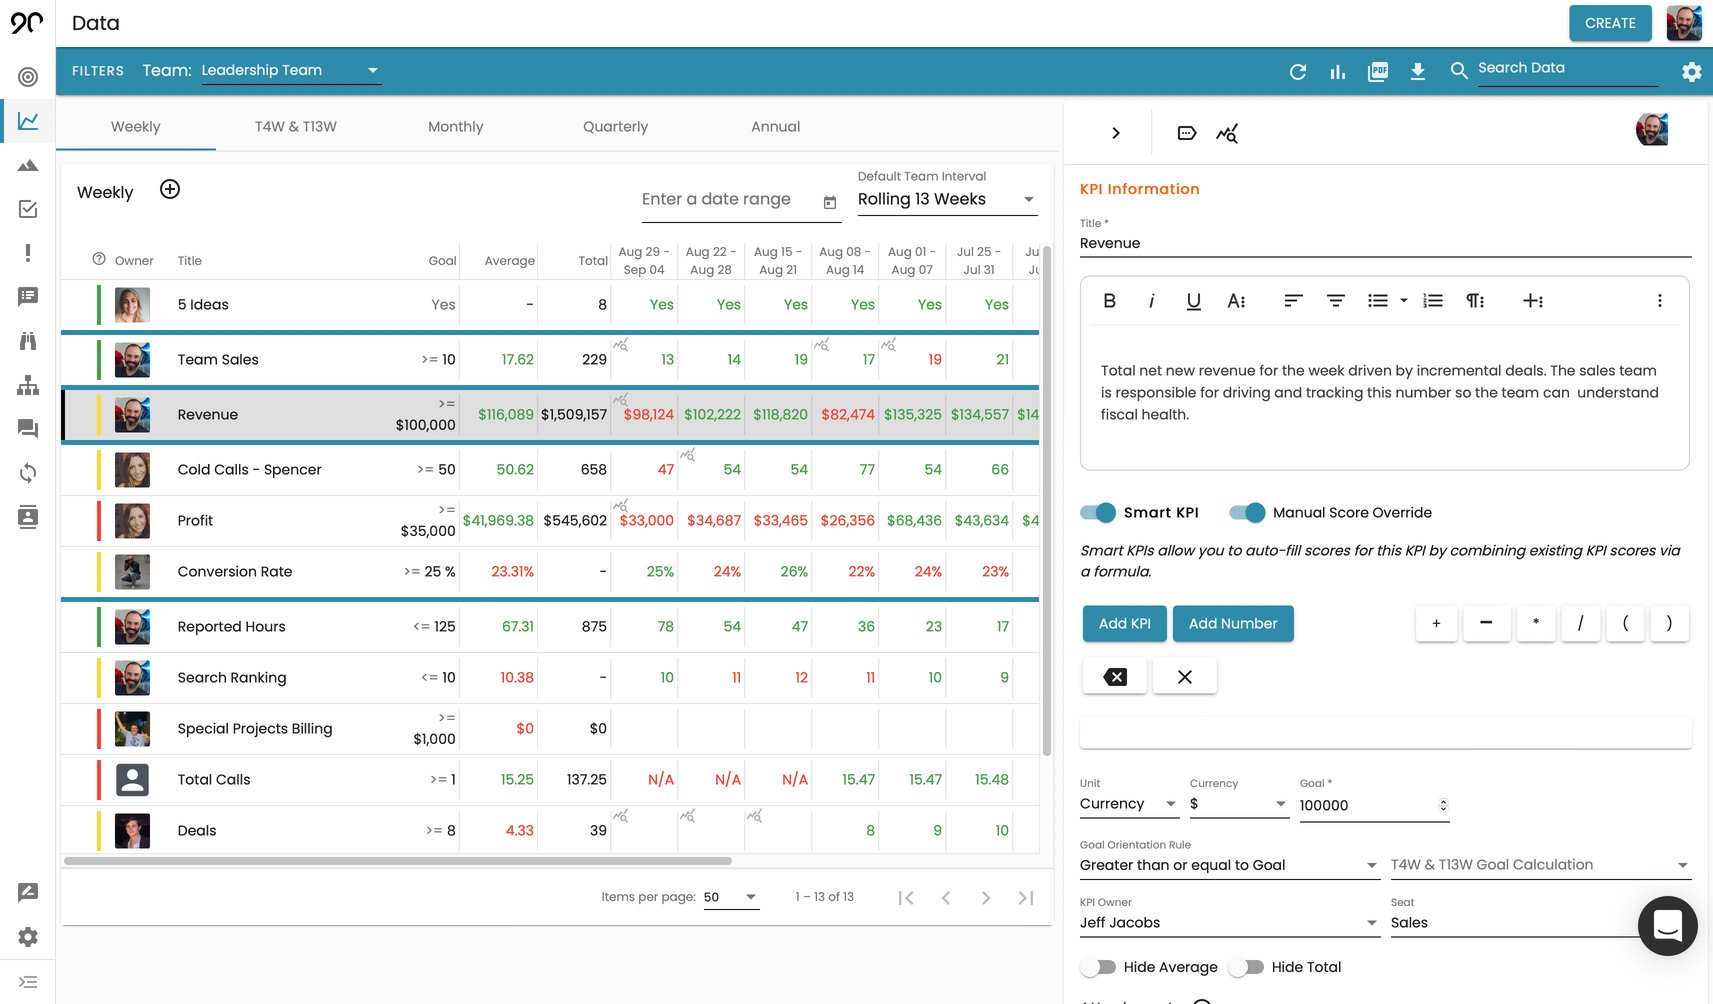Turn off Manual Score Override
Viewport: 1713px width, 1004px height.
(1247, 512)
